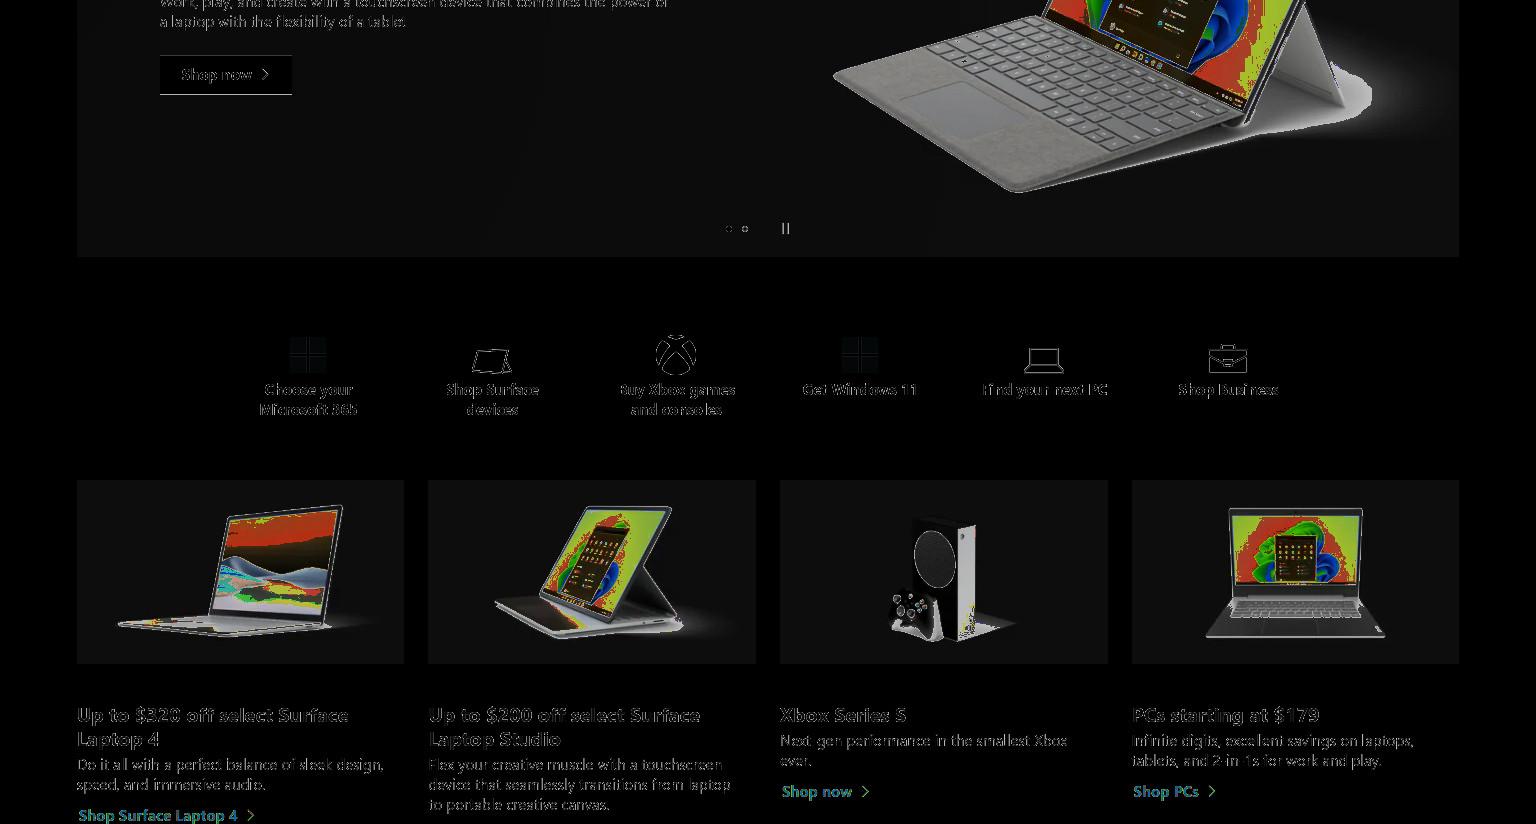
Task: Click the Windows 11 logo icon
Action: (x=860, y=355)
